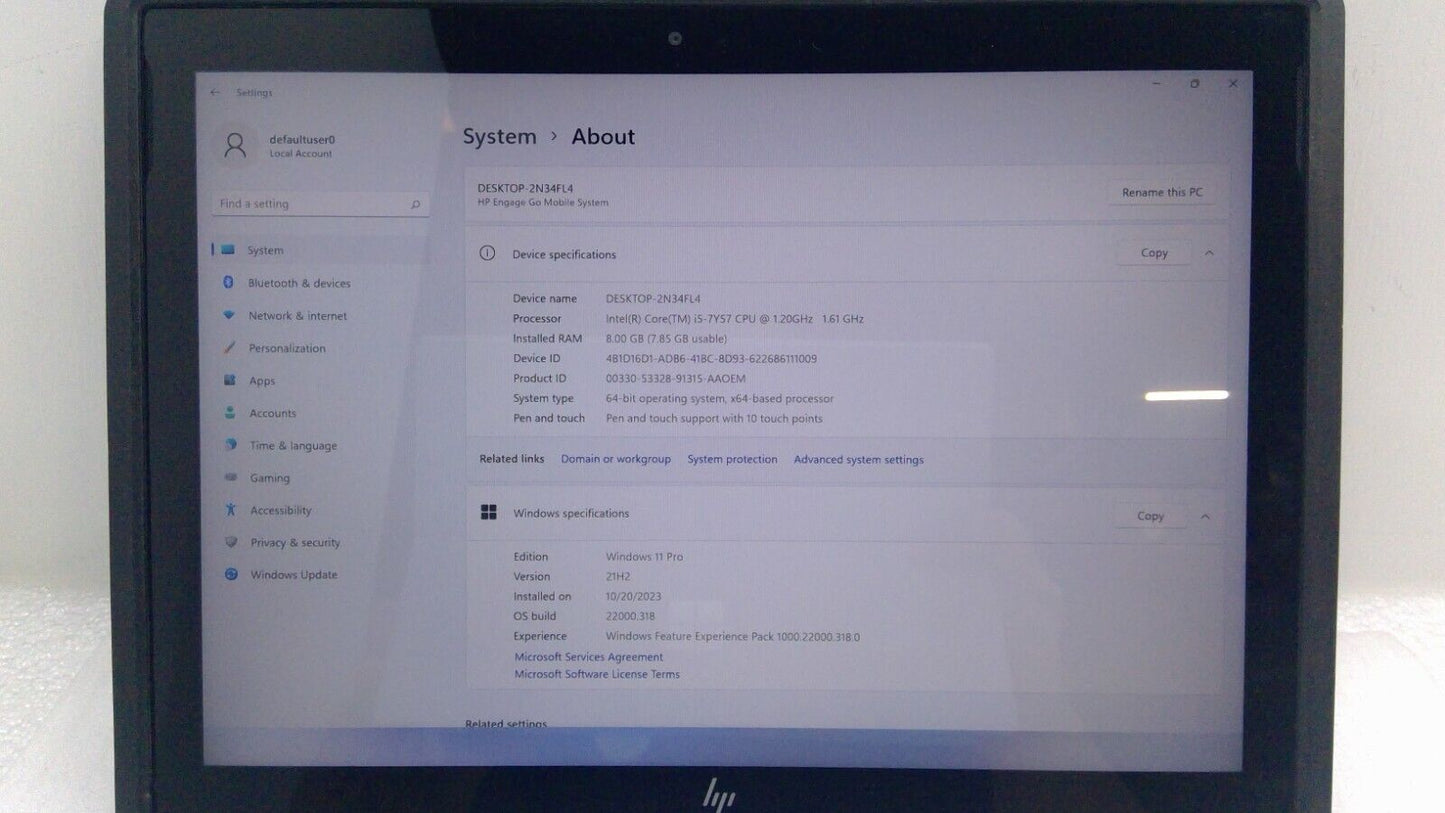Image resolution: width=1445 pixels, height=813 pixels.
Task: Click Rename this PC button
Action: coord(1162,192)
